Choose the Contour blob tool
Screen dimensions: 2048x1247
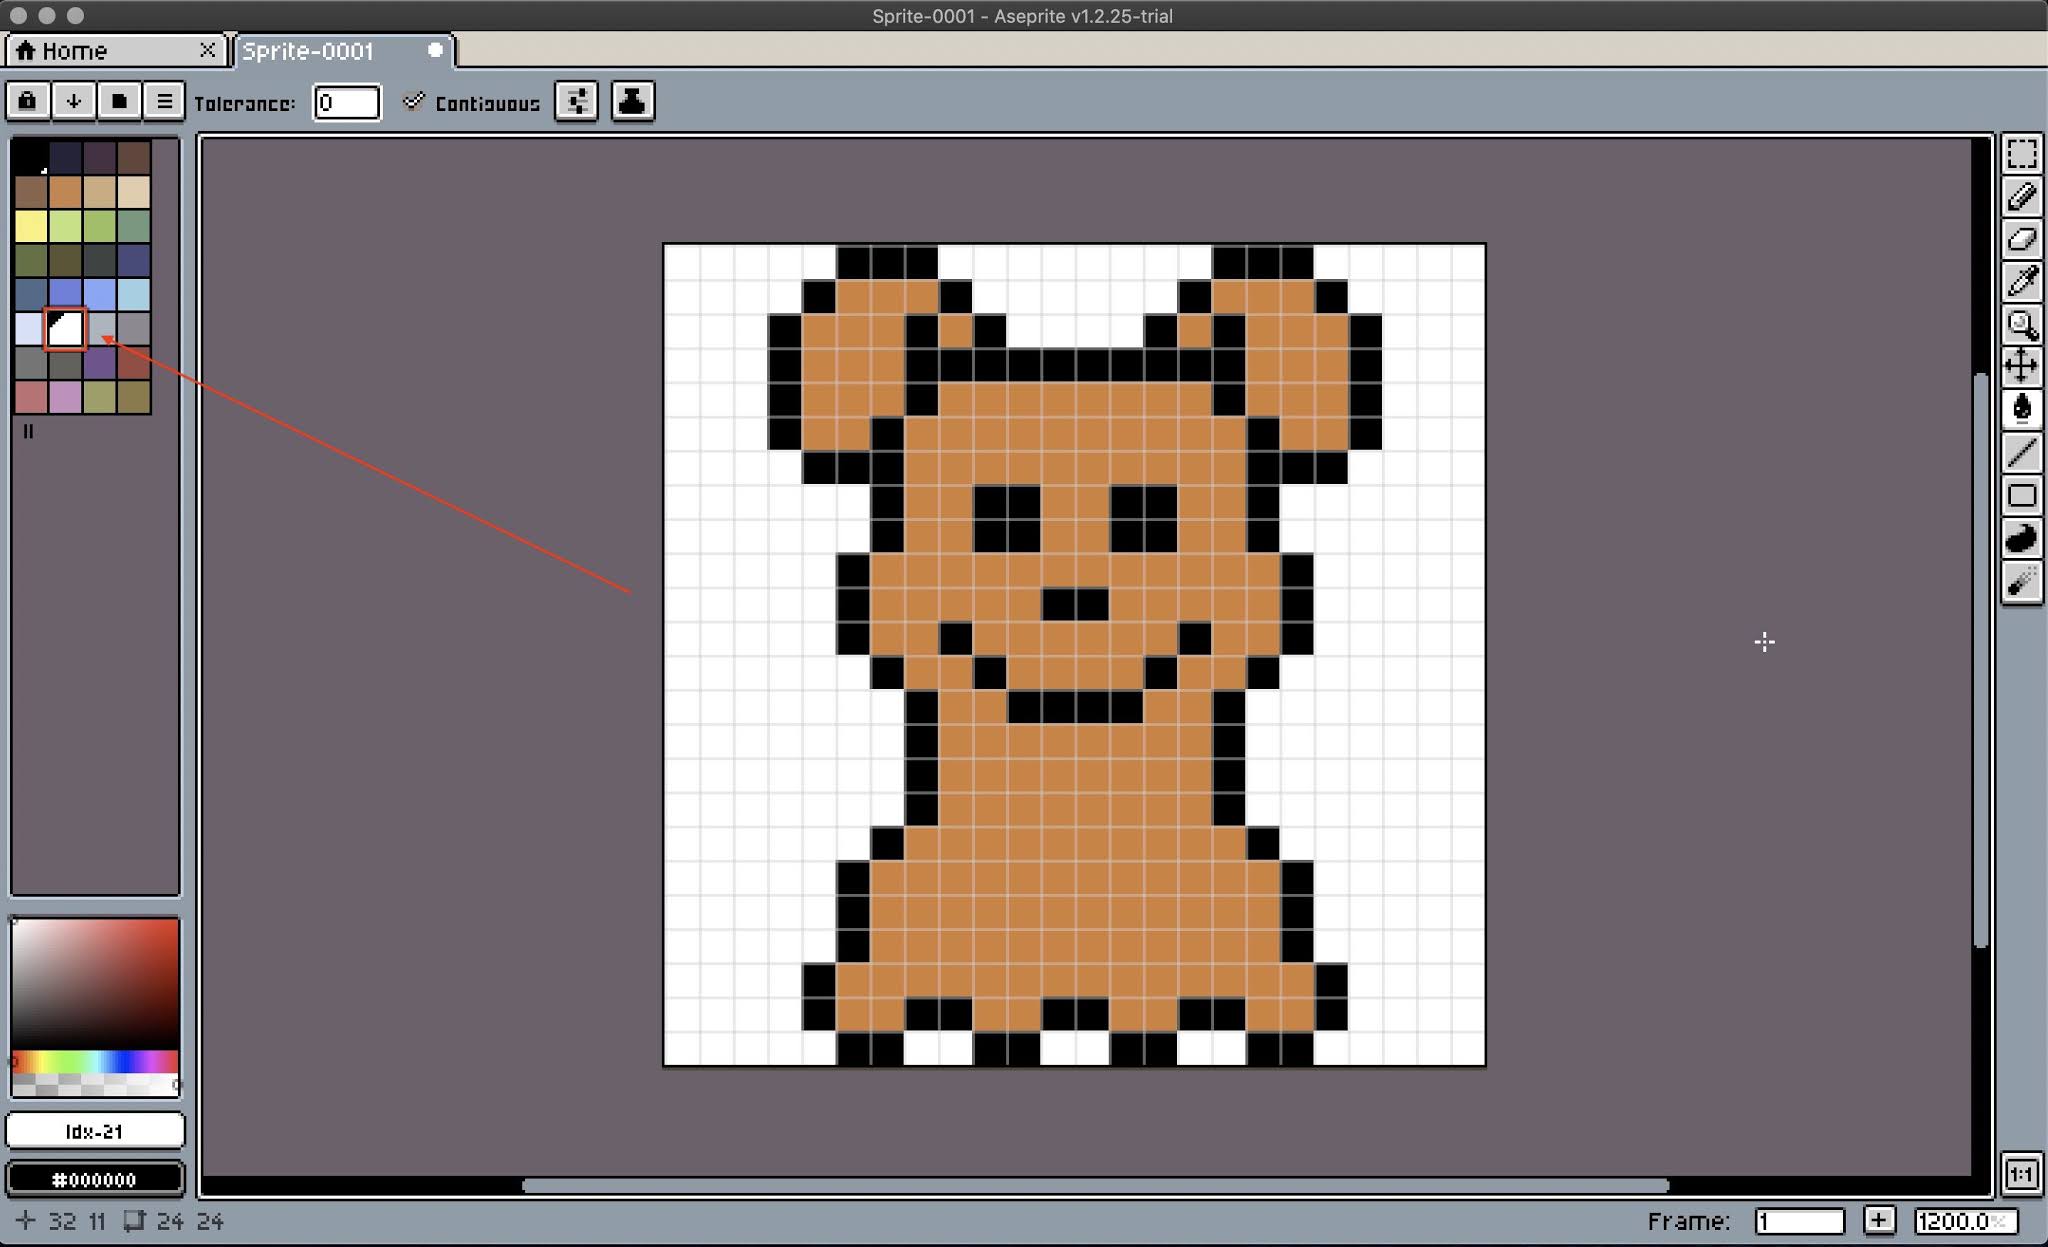click(x=2021, y=538)
